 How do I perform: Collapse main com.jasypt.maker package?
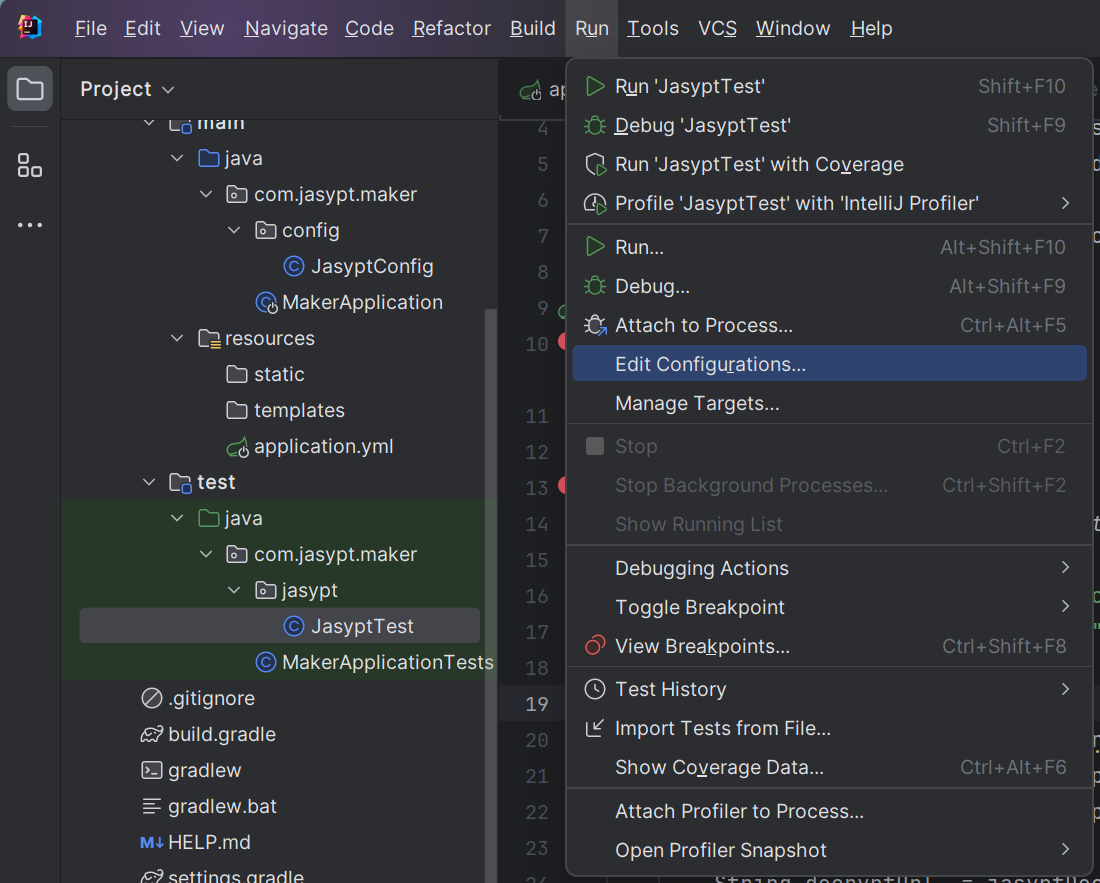(x=206, y=194)
